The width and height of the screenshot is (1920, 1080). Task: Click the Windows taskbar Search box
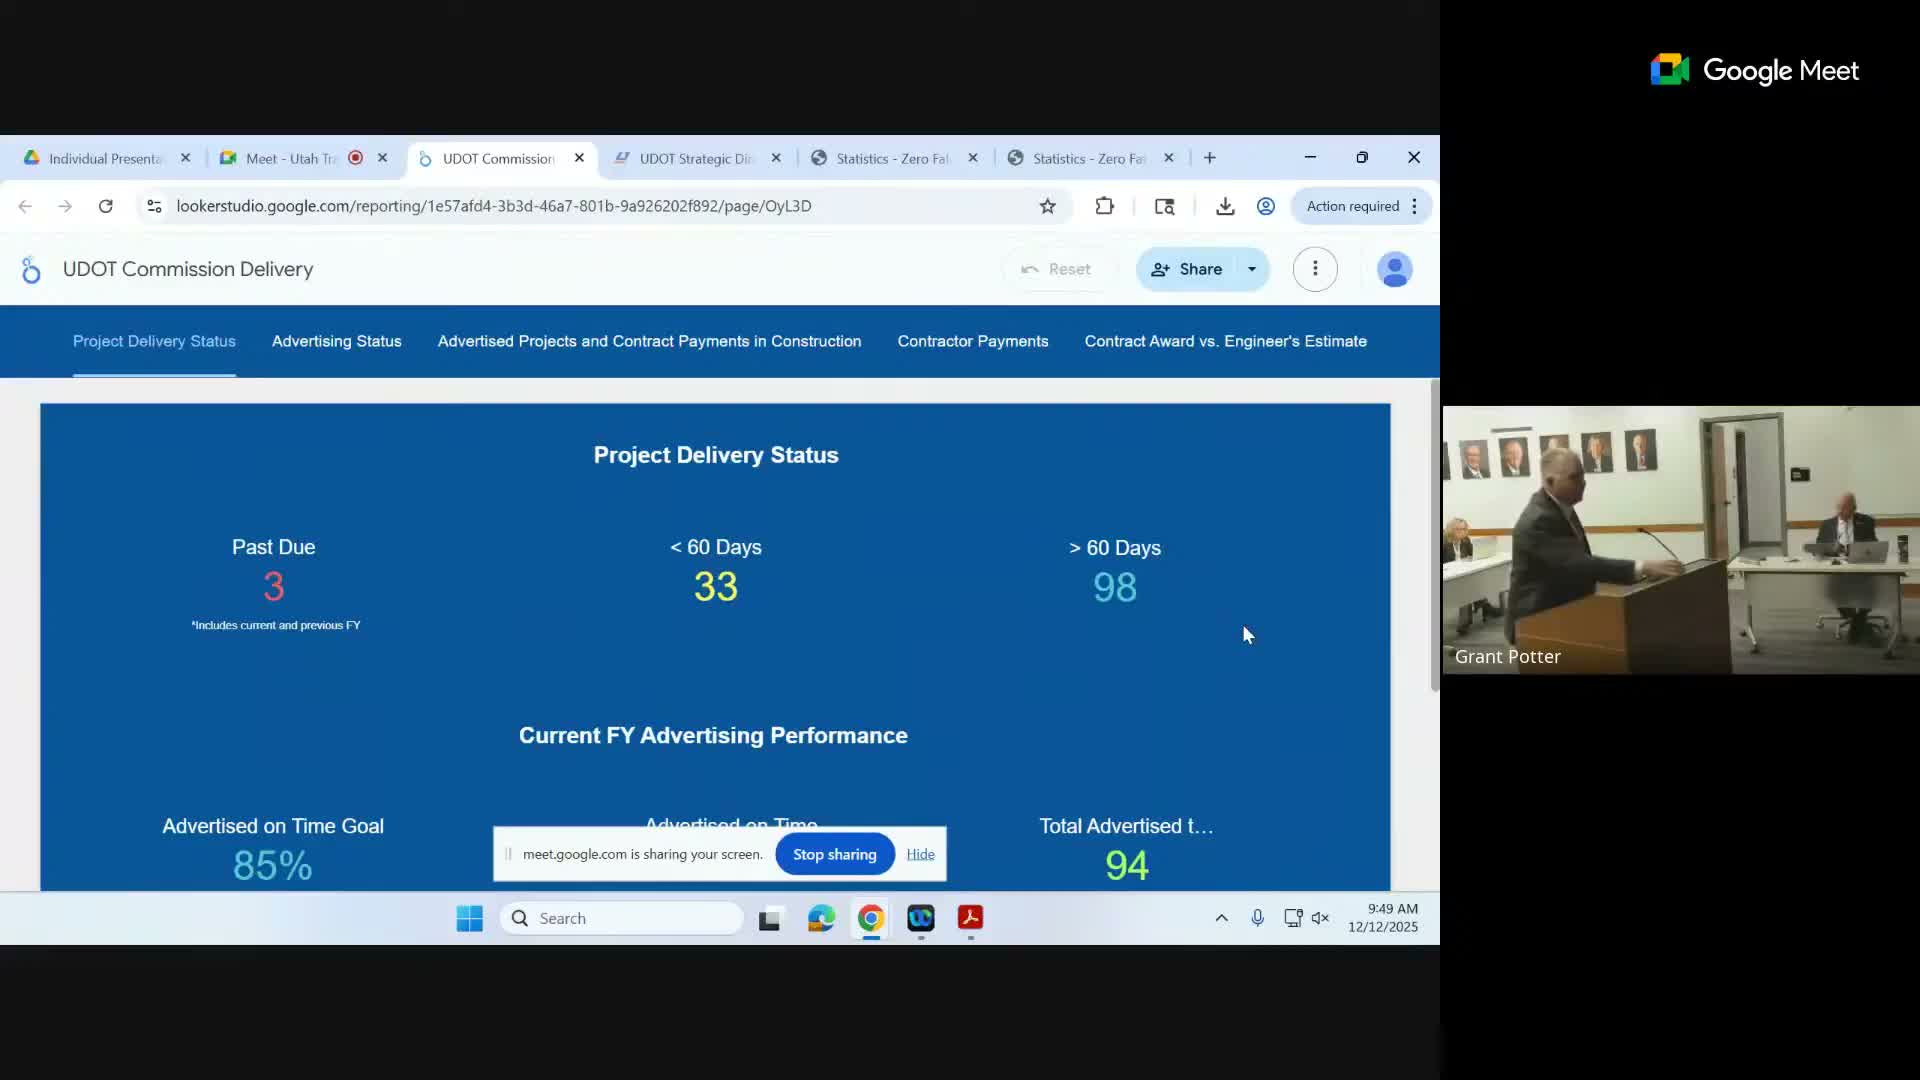coord(622,918)
